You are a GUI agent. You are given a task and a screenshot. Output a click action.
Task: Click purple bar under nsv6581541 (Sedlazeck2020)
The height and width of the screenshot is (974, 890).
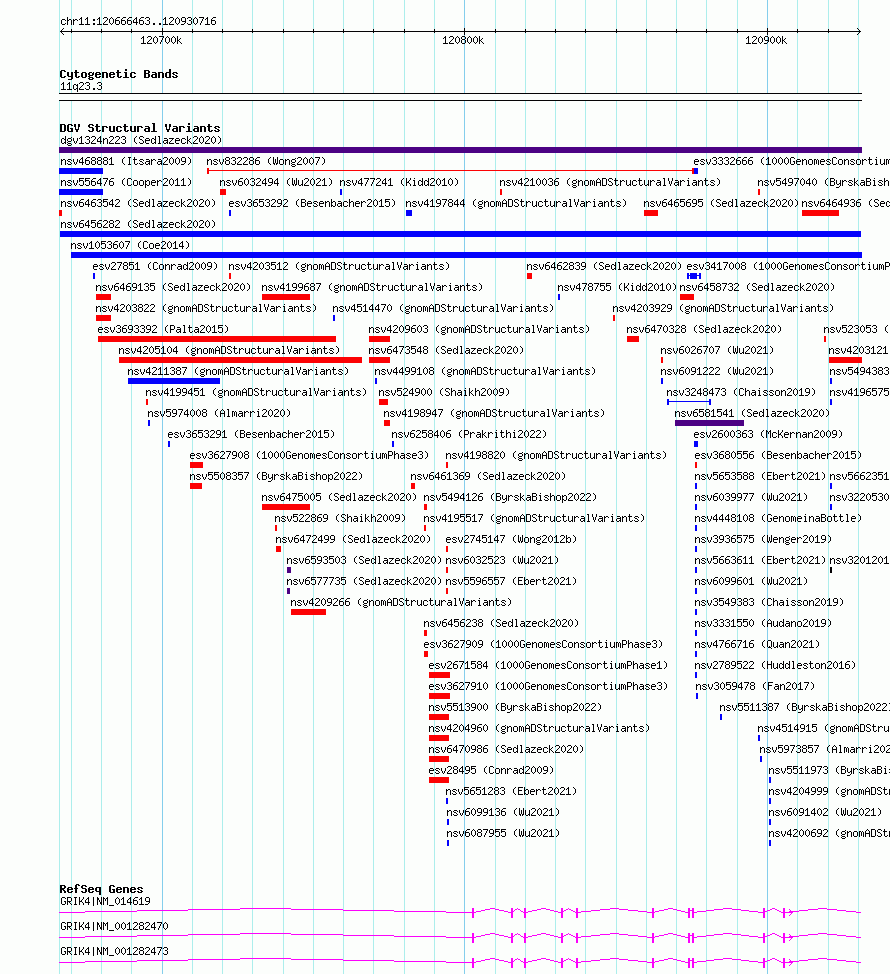(709, 423)
